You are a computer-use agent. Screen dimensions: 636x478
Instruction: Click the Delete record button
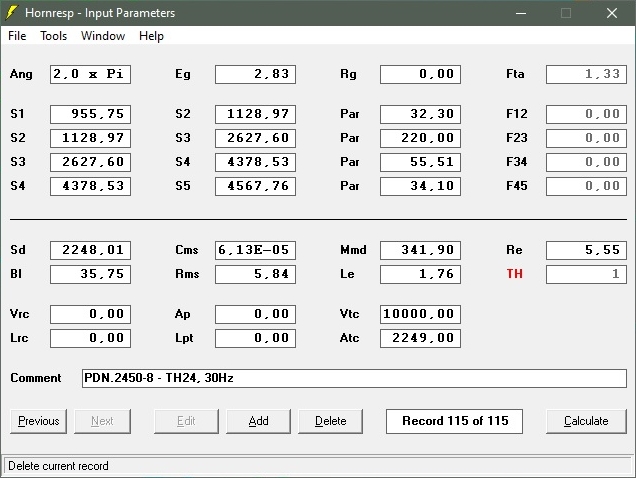pos(331,421)
